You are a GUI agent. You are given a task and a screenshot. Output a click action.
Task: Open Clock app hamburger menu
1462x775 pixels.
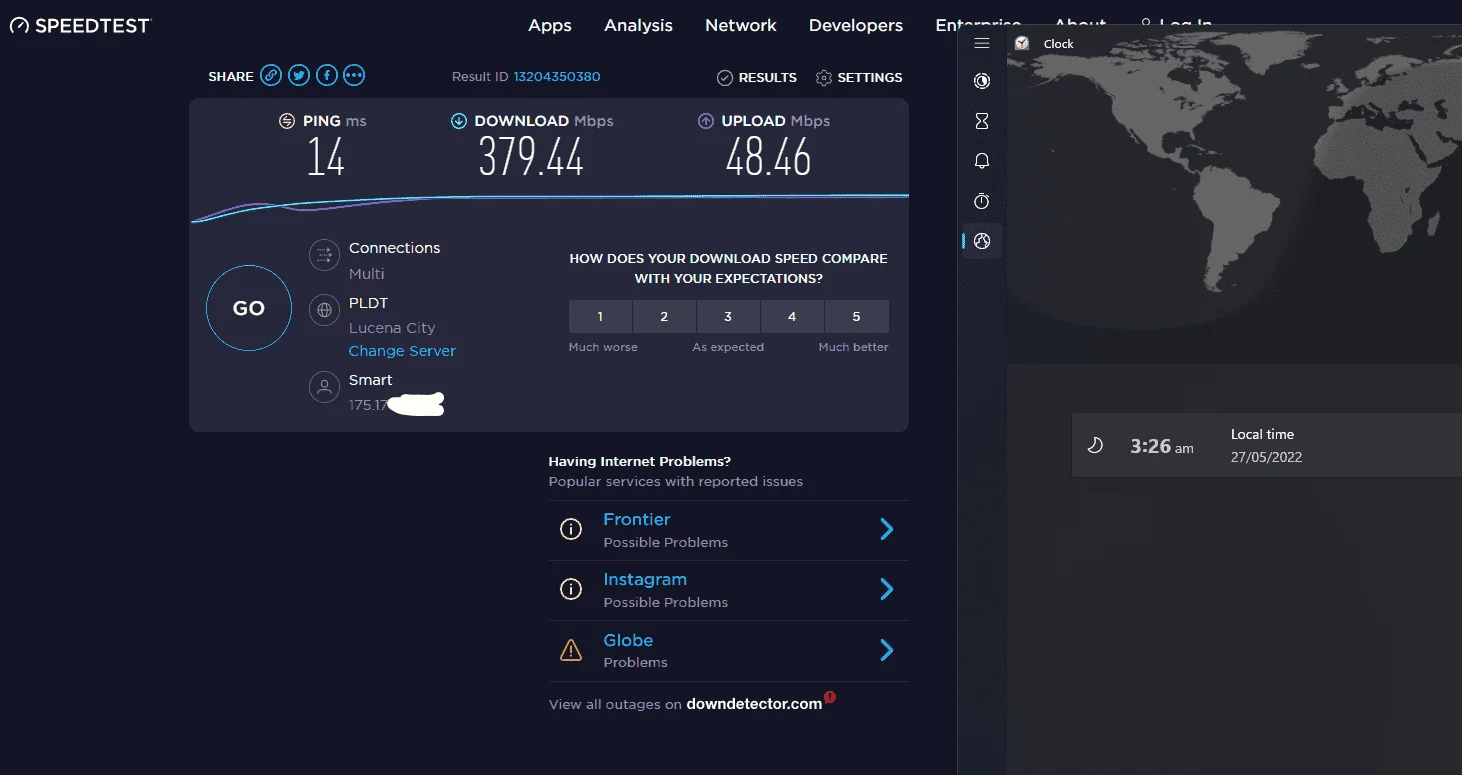[982, 44]
